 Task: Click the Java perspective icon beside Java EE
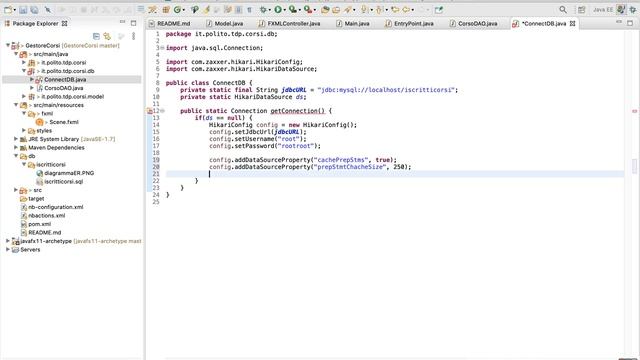[x=621, y=10]
